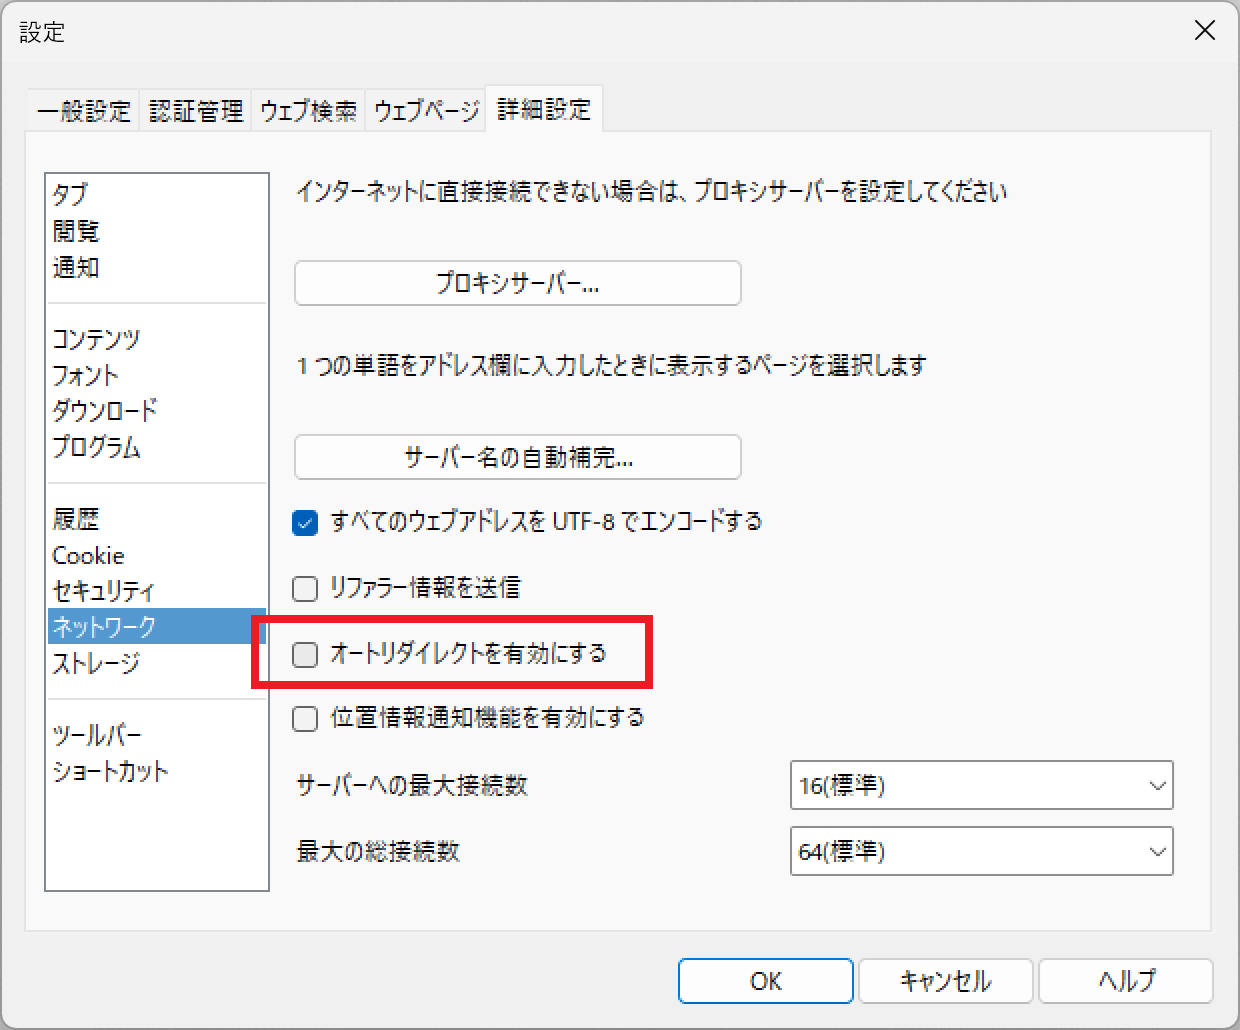Select Cookie in the category list

pos(88,555)
